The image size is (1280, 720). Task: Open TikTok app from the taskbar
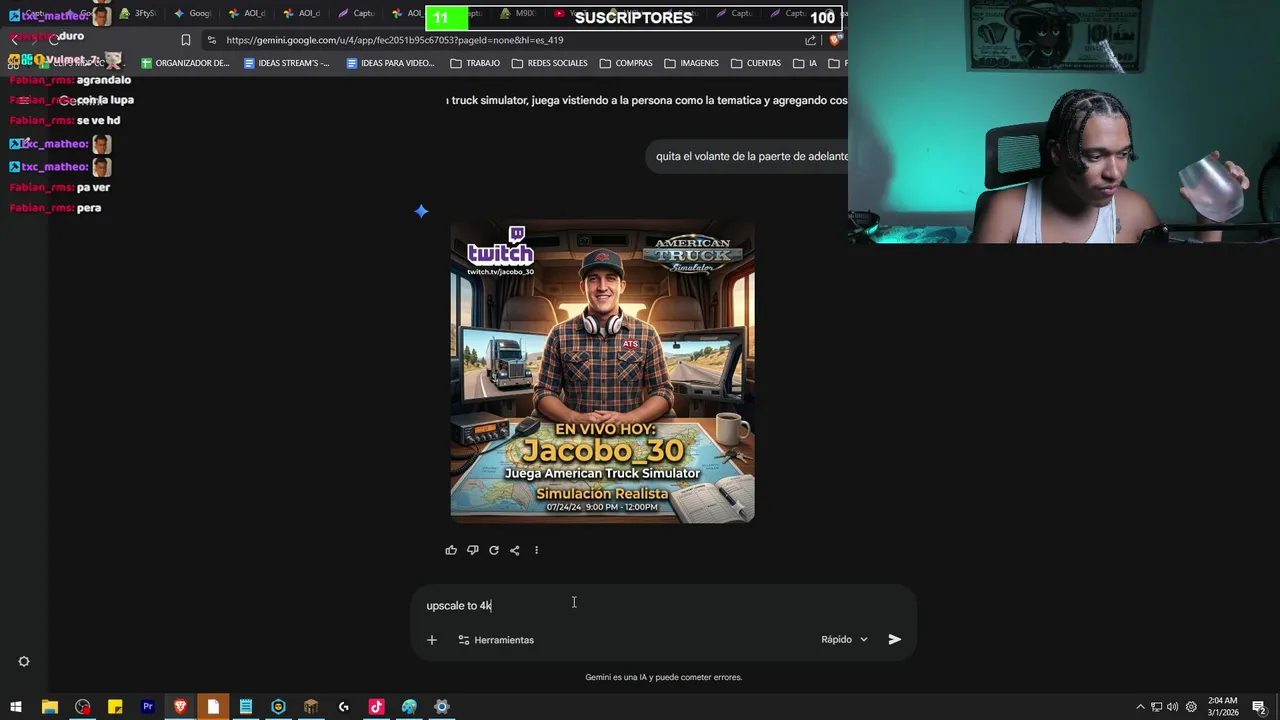pos(376,707)
